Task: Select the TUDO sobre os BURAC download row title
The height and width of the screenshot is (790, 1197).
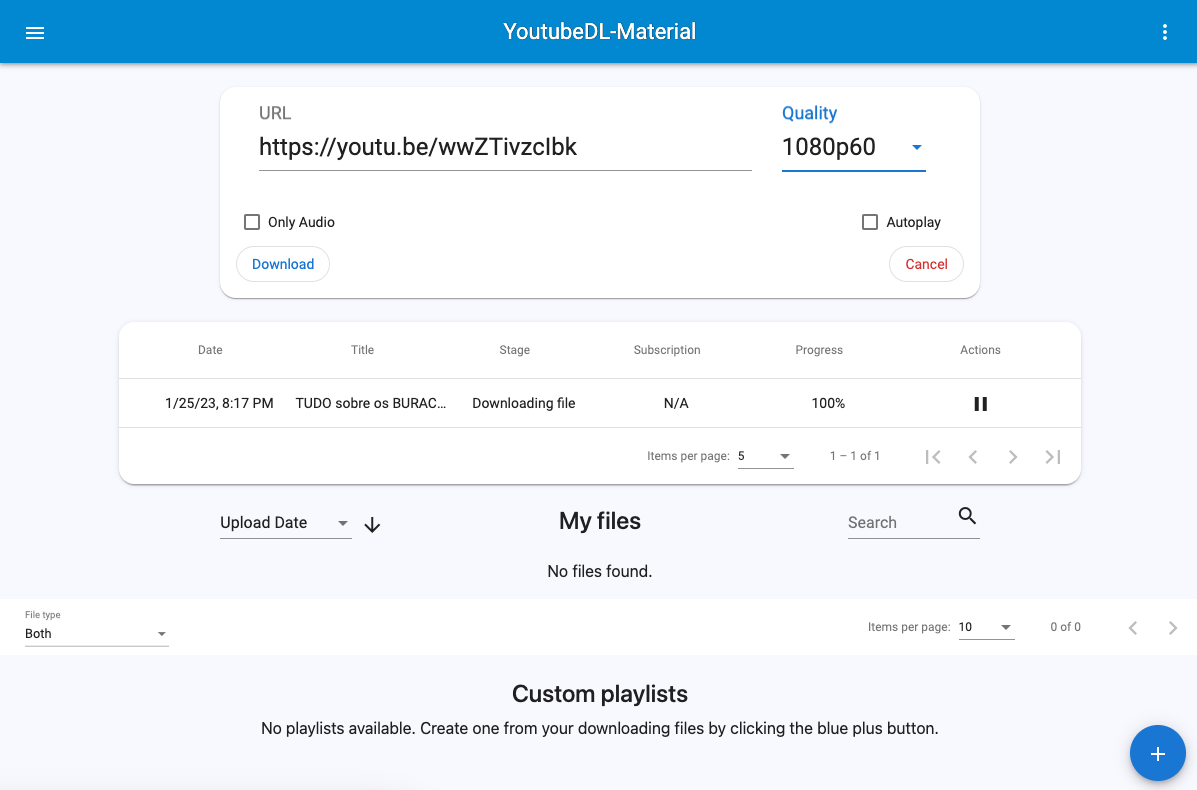Action: (x=370, y=403)
